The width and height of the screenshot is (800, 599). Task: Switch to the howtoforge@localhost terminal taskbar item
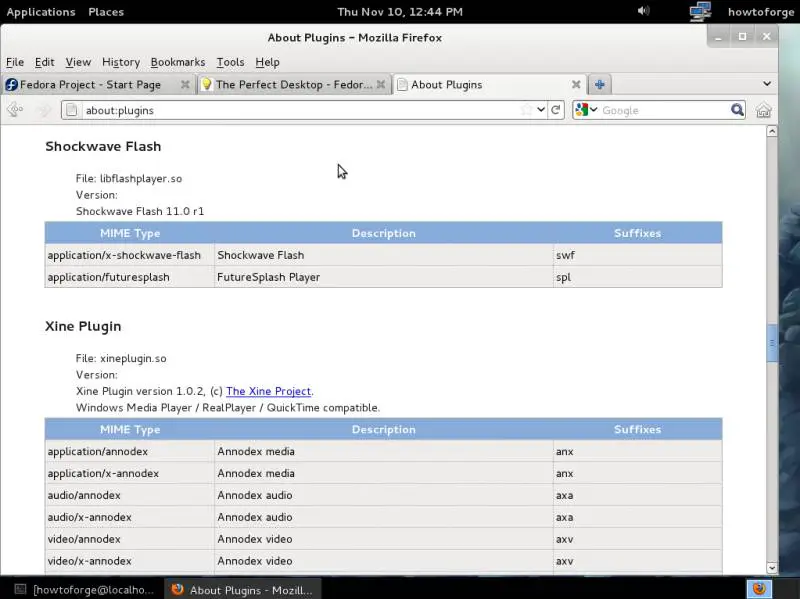pos(84,590)
